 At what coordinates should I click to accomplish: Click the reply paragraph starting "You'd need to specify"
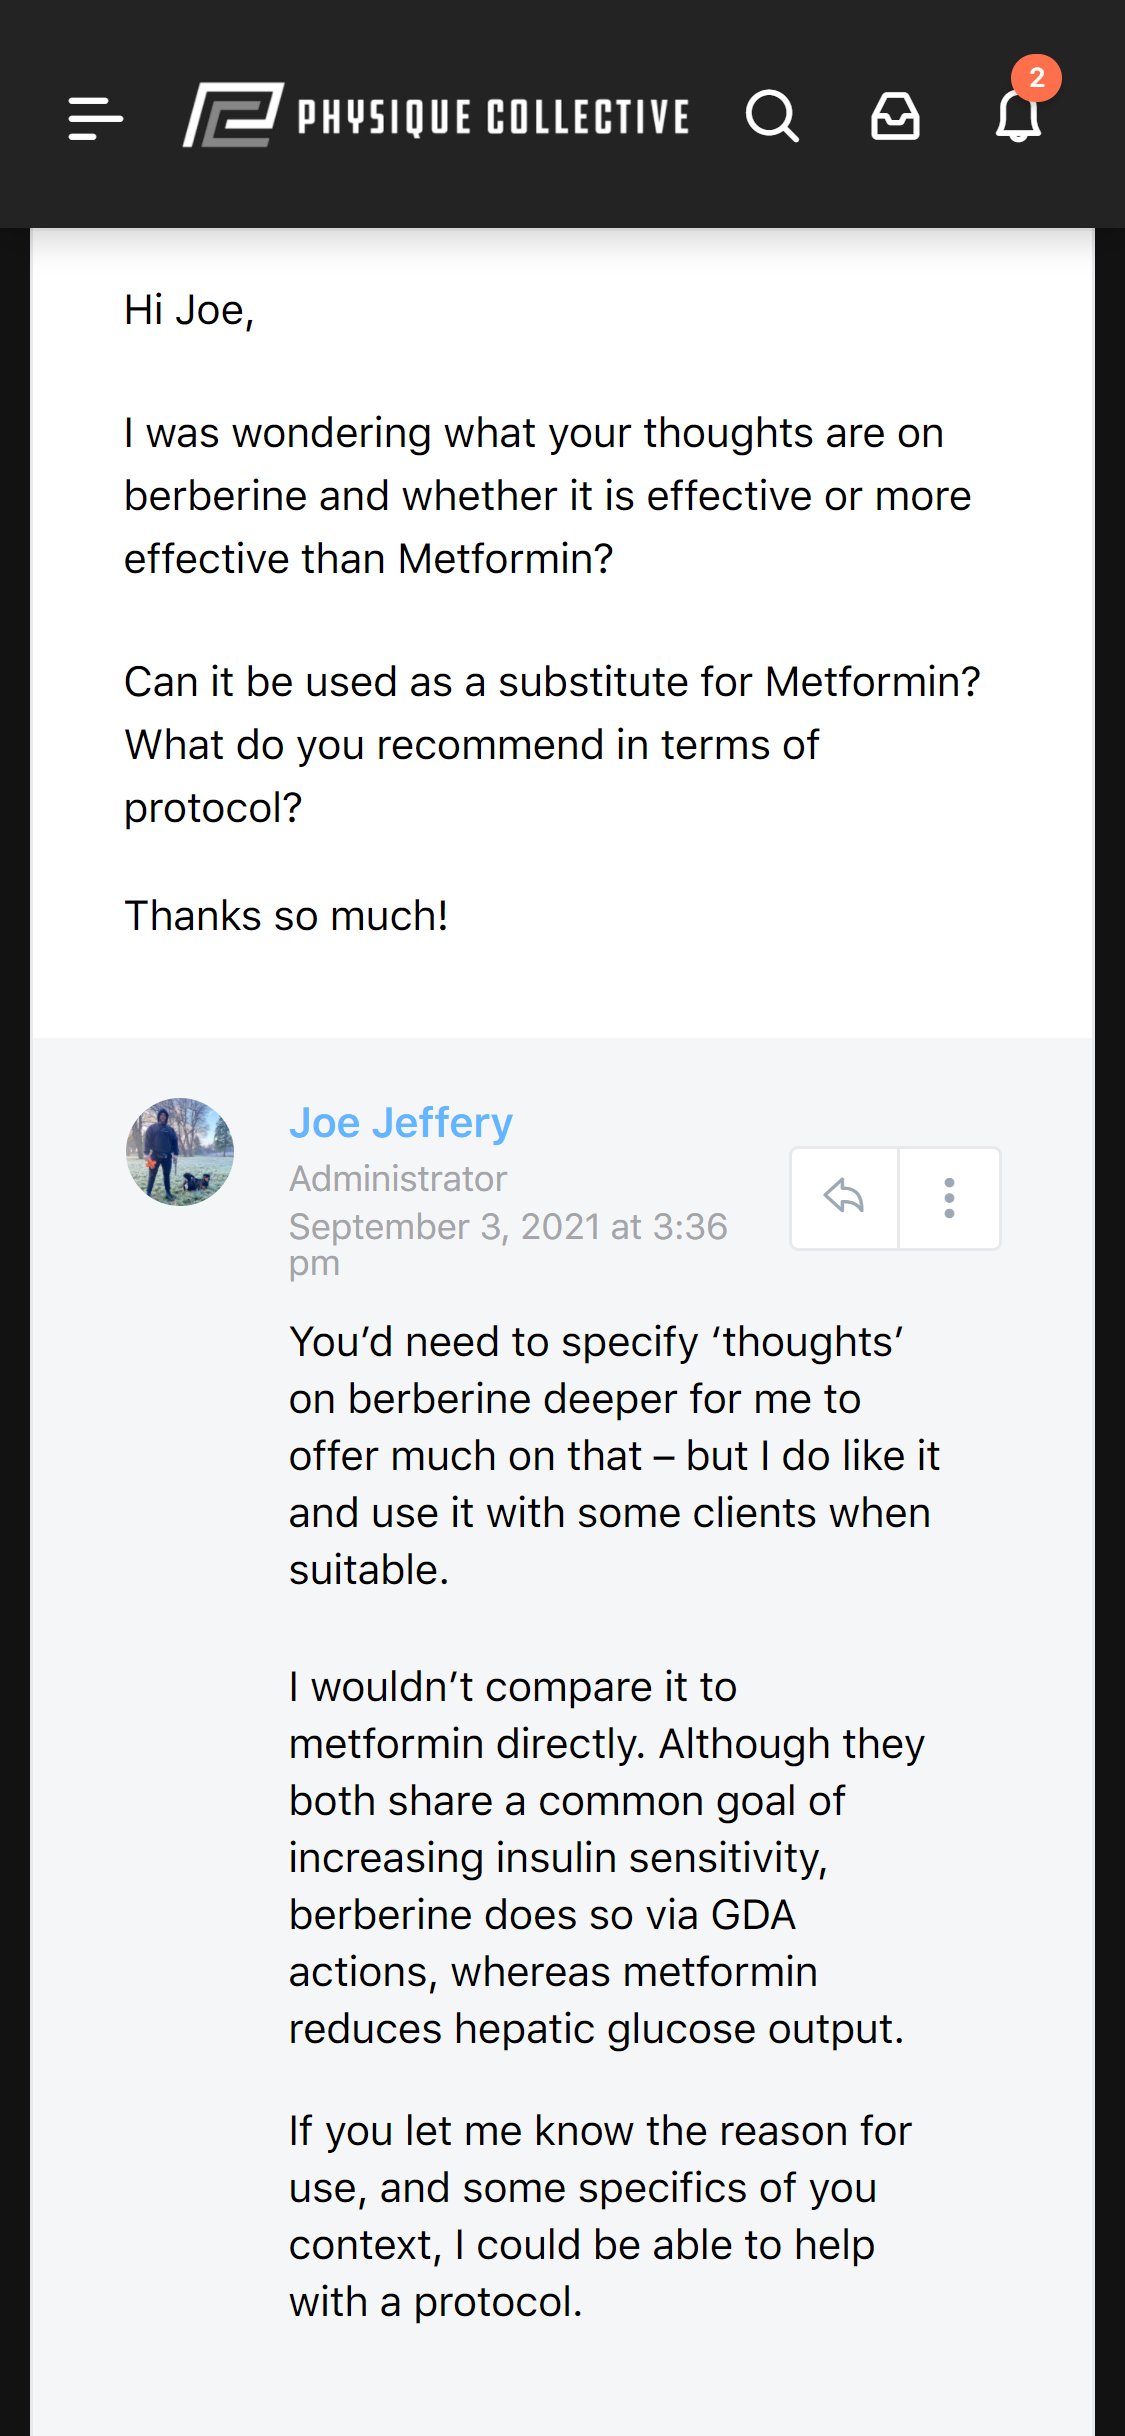coord(614,1456)
